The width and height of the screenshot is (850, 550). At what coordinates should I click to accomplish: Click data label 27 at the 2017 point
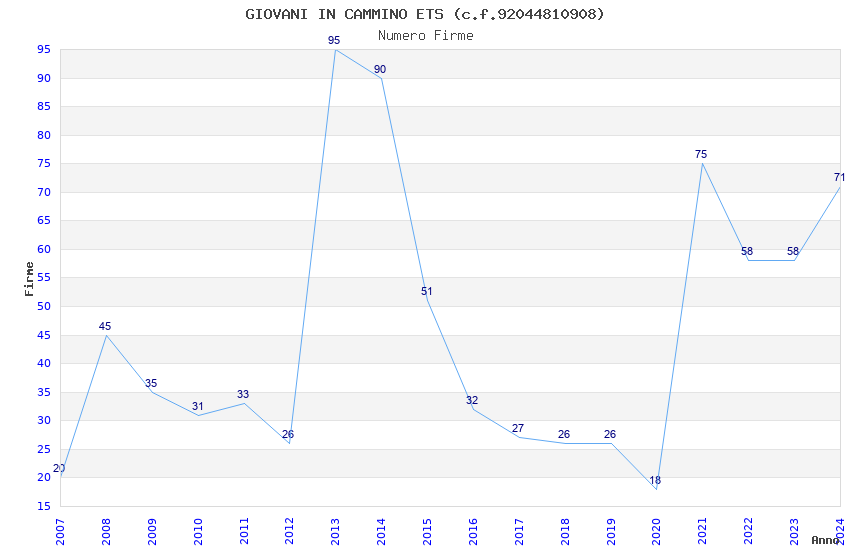coord(518,428)
